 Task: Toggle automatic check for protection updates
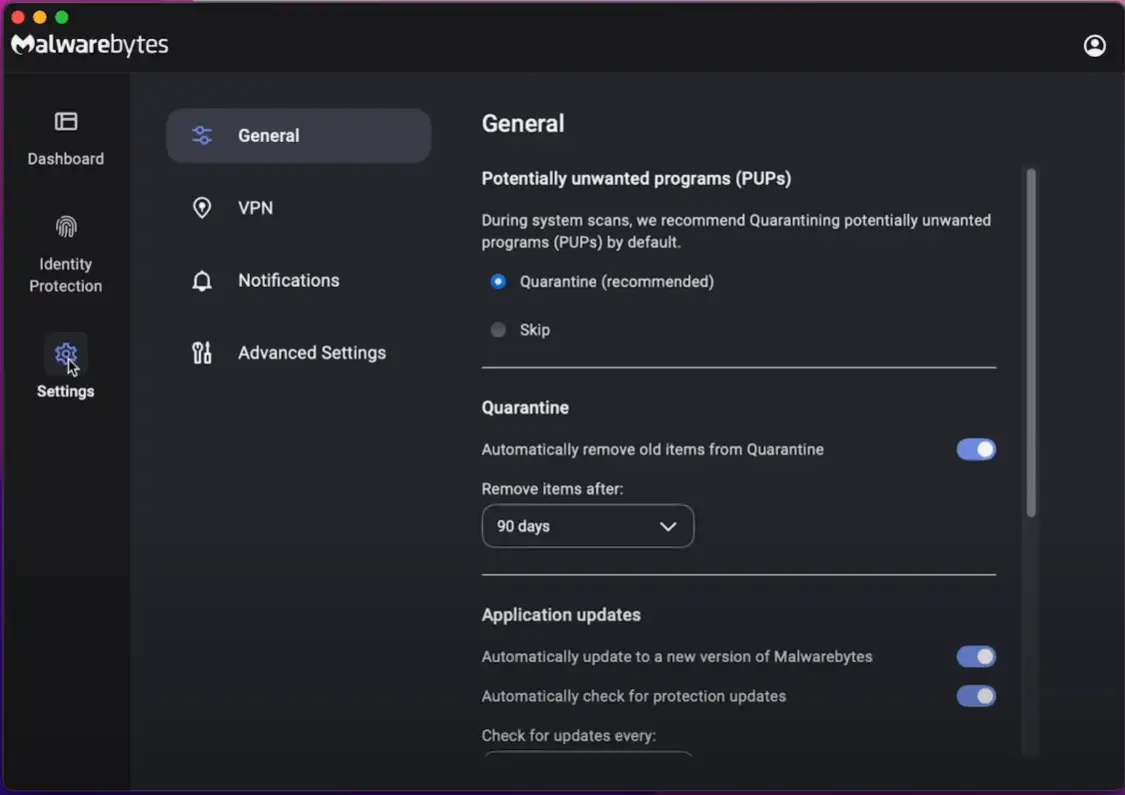click(x=976, y=696)
